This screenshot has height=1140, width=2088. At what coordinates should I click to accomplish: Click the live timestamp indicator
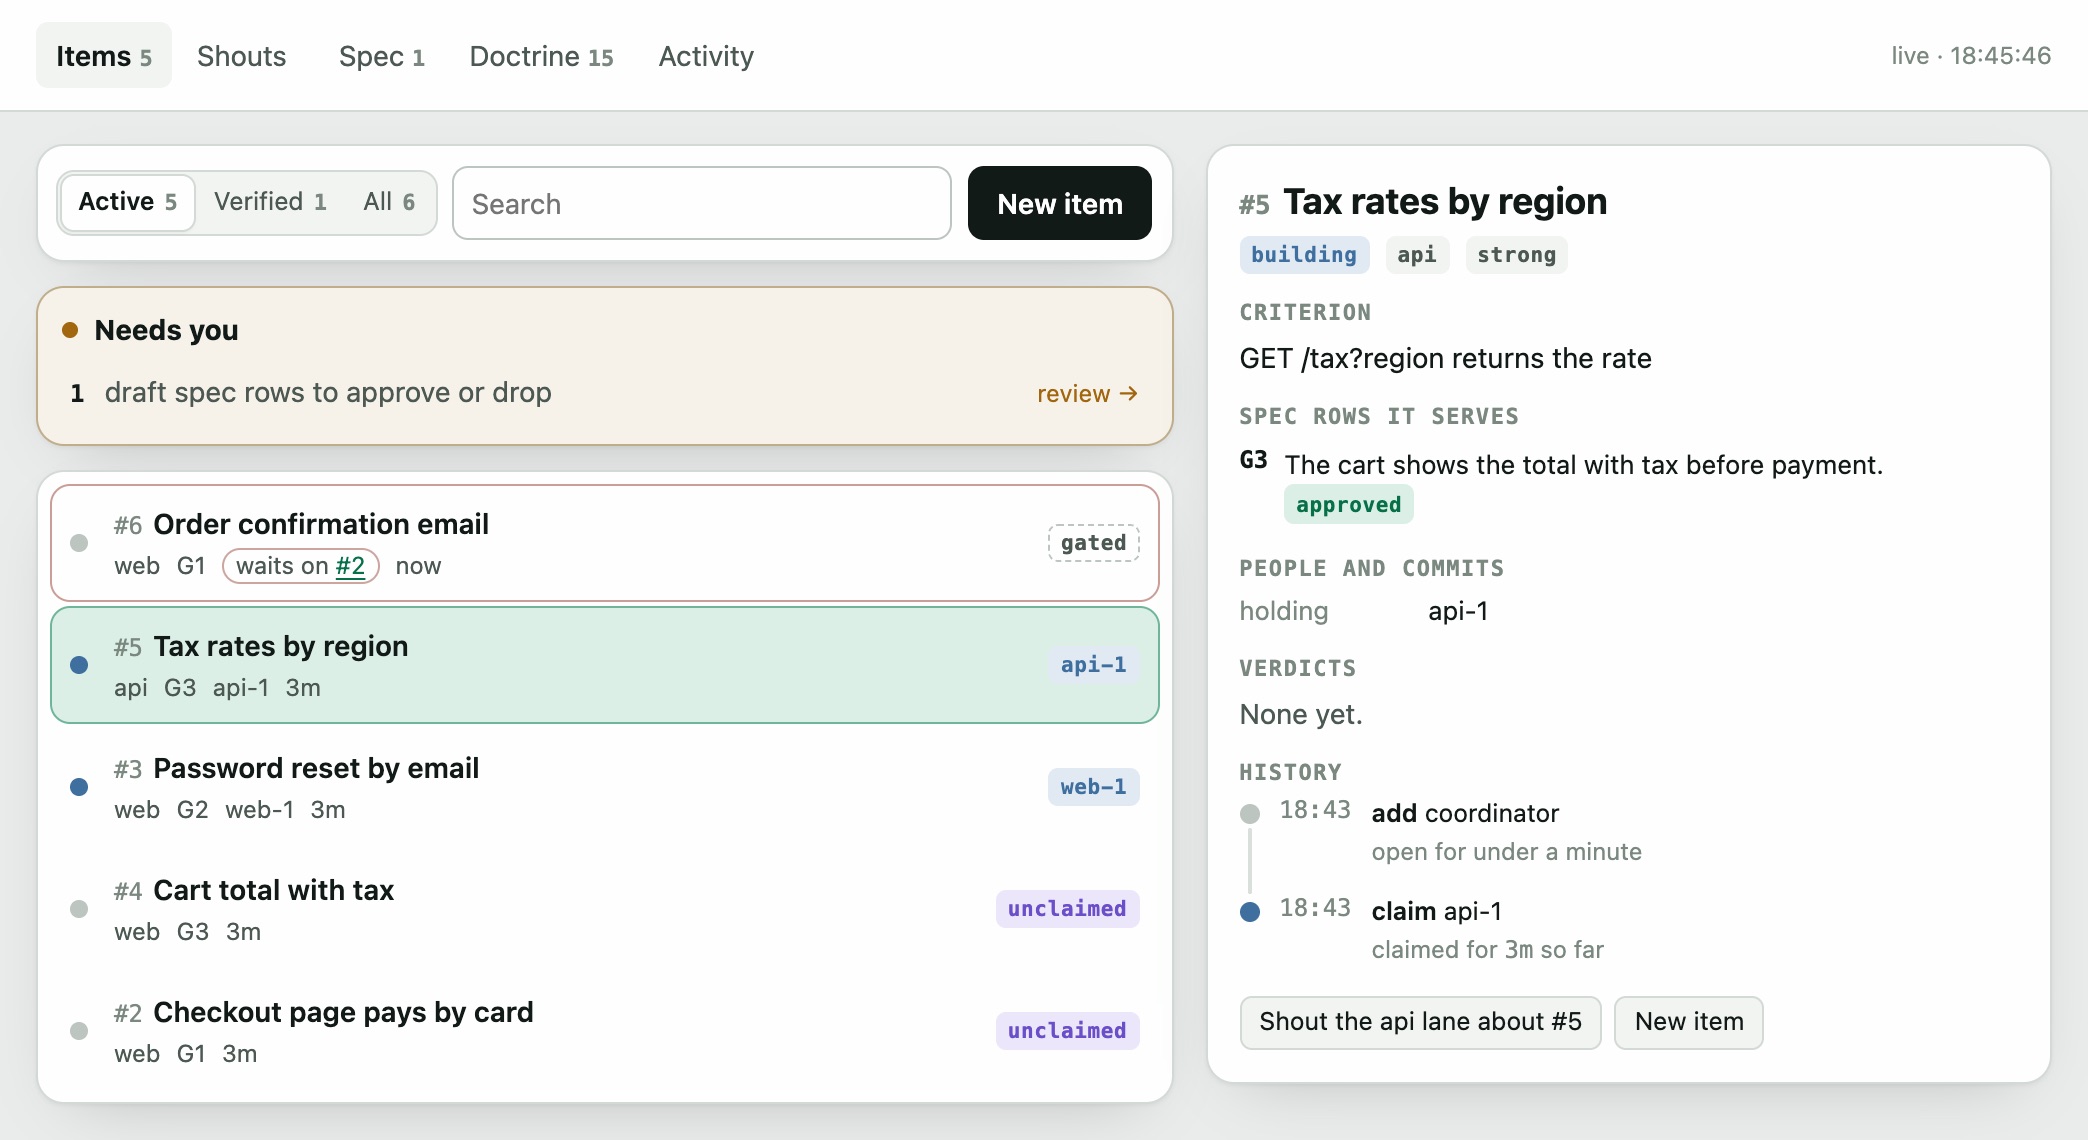tap(1970, 56)
